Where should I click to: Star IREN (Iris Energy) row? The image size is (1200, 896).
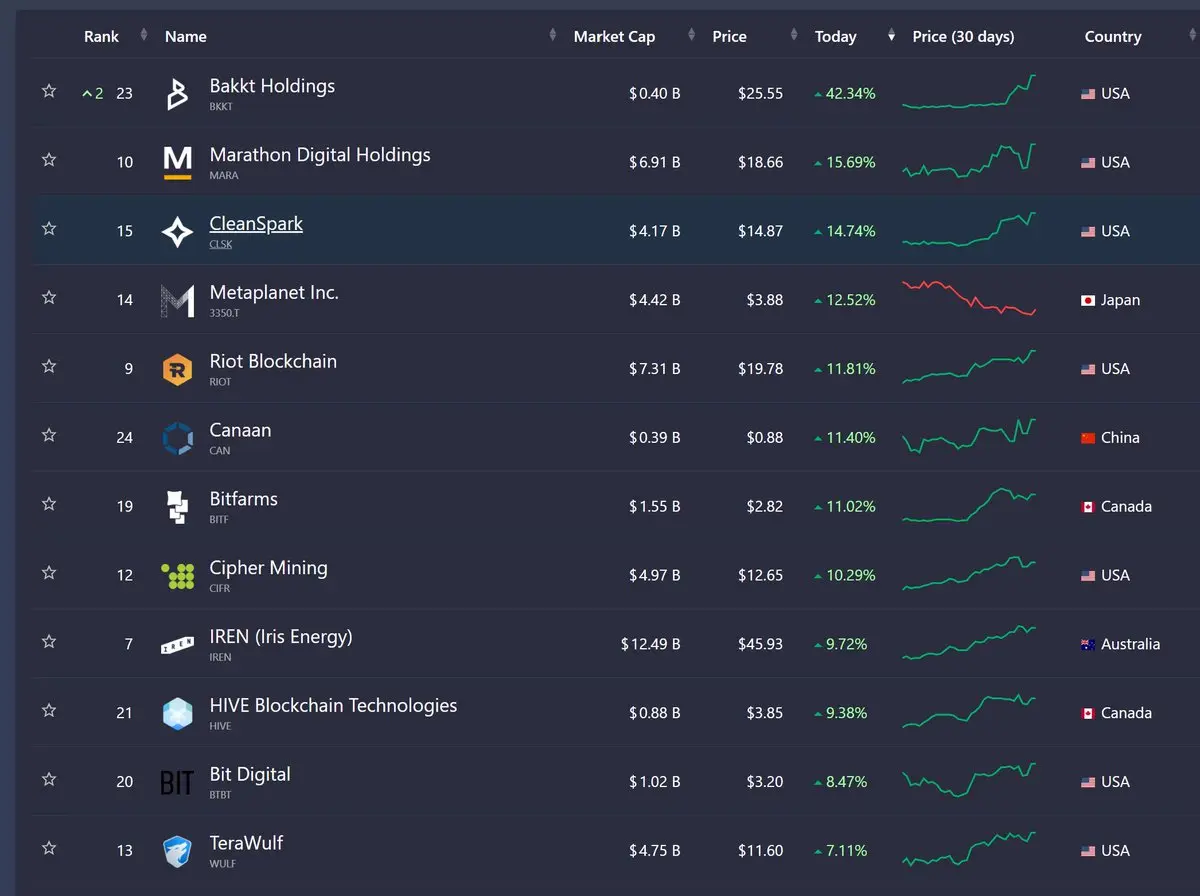pyautogui.click(x=48, y=642)
